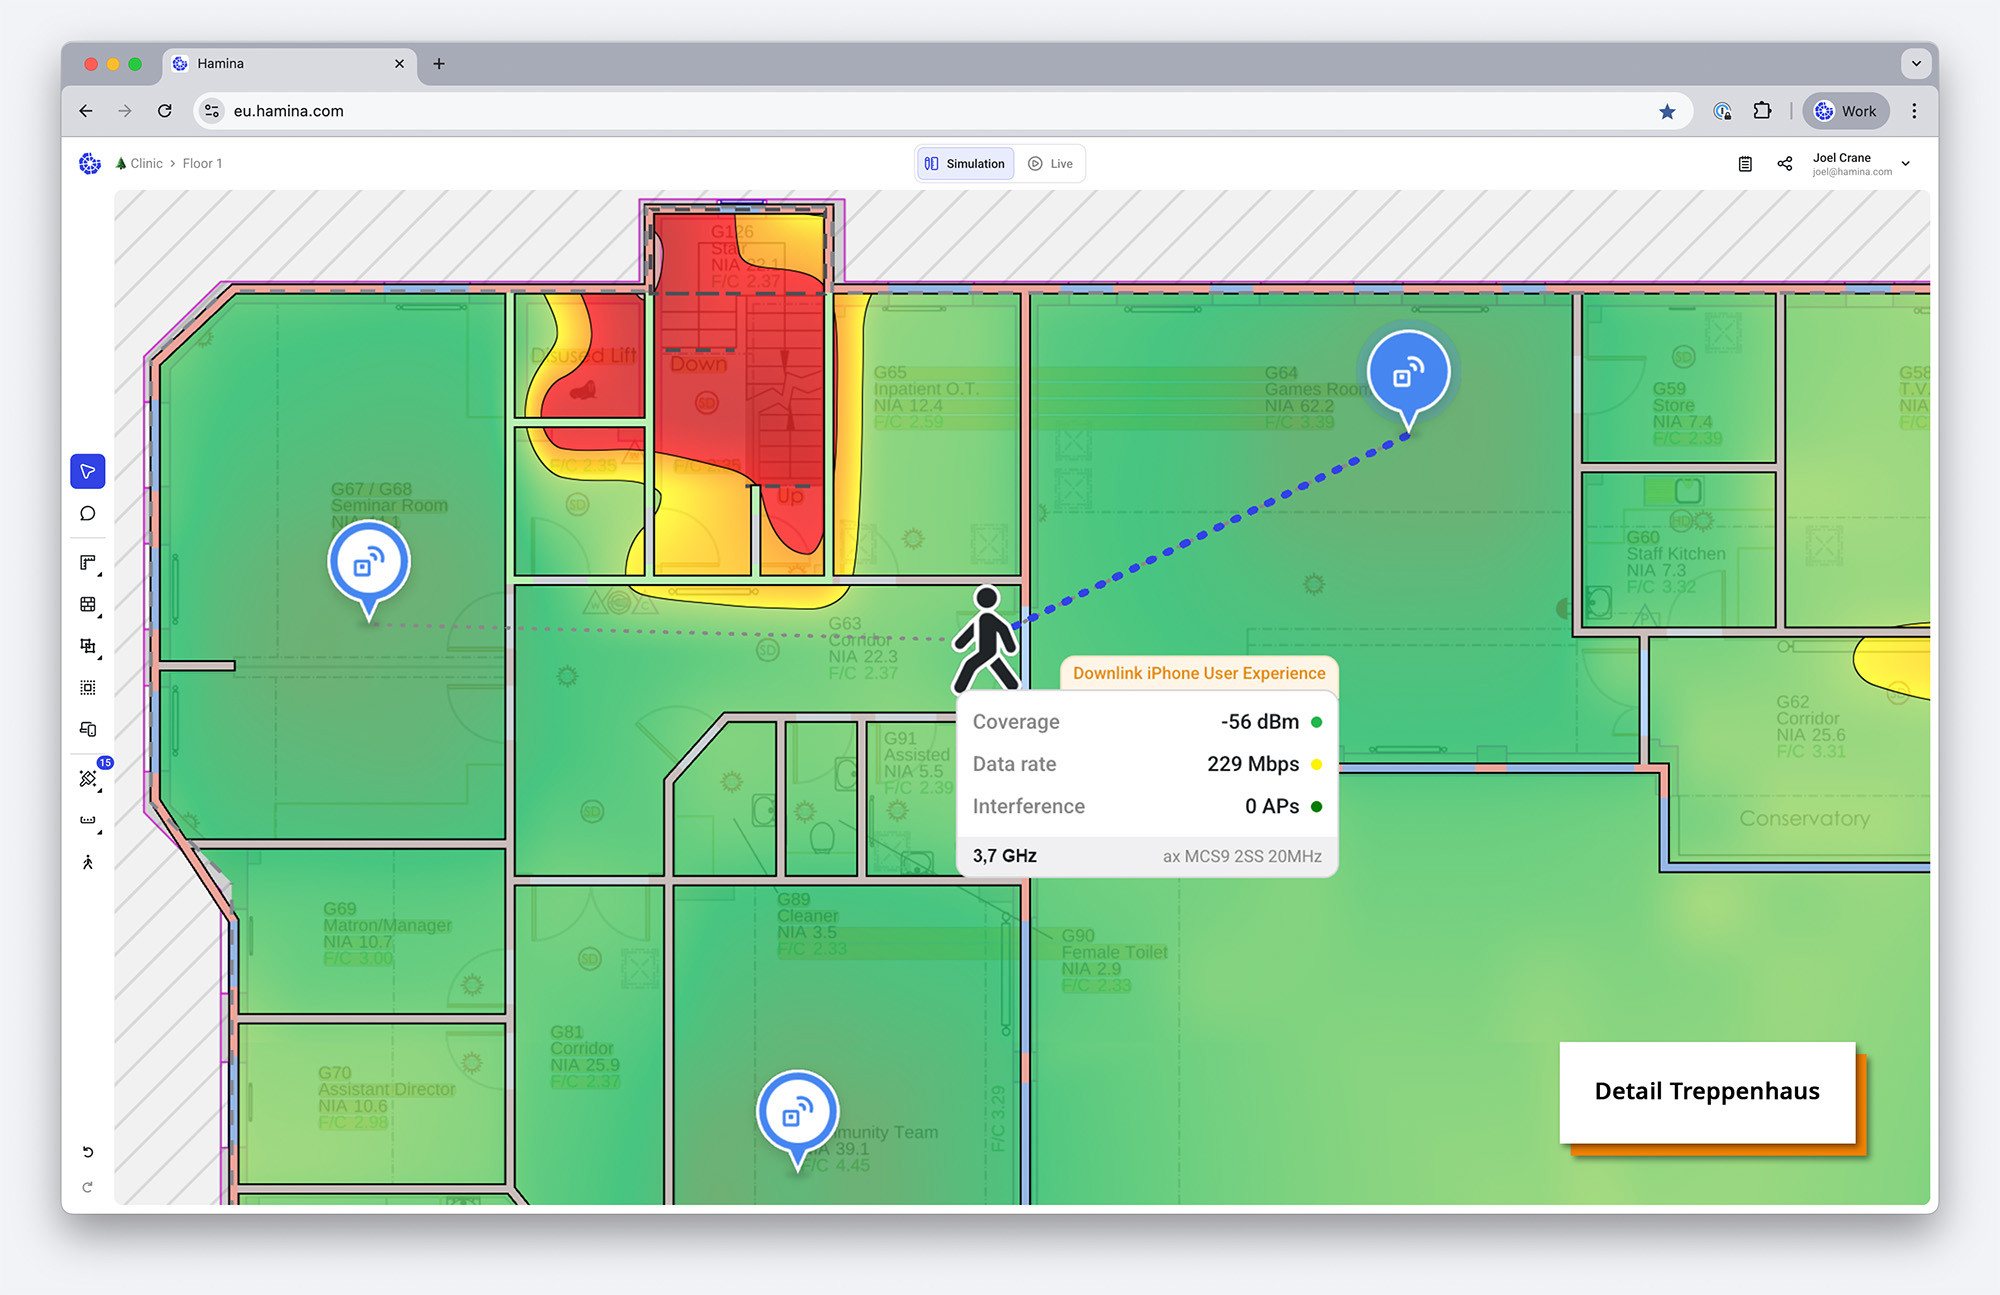Switch to Simulation mode
This screenshot has height=1295, width=2000.
pos(965,164)
